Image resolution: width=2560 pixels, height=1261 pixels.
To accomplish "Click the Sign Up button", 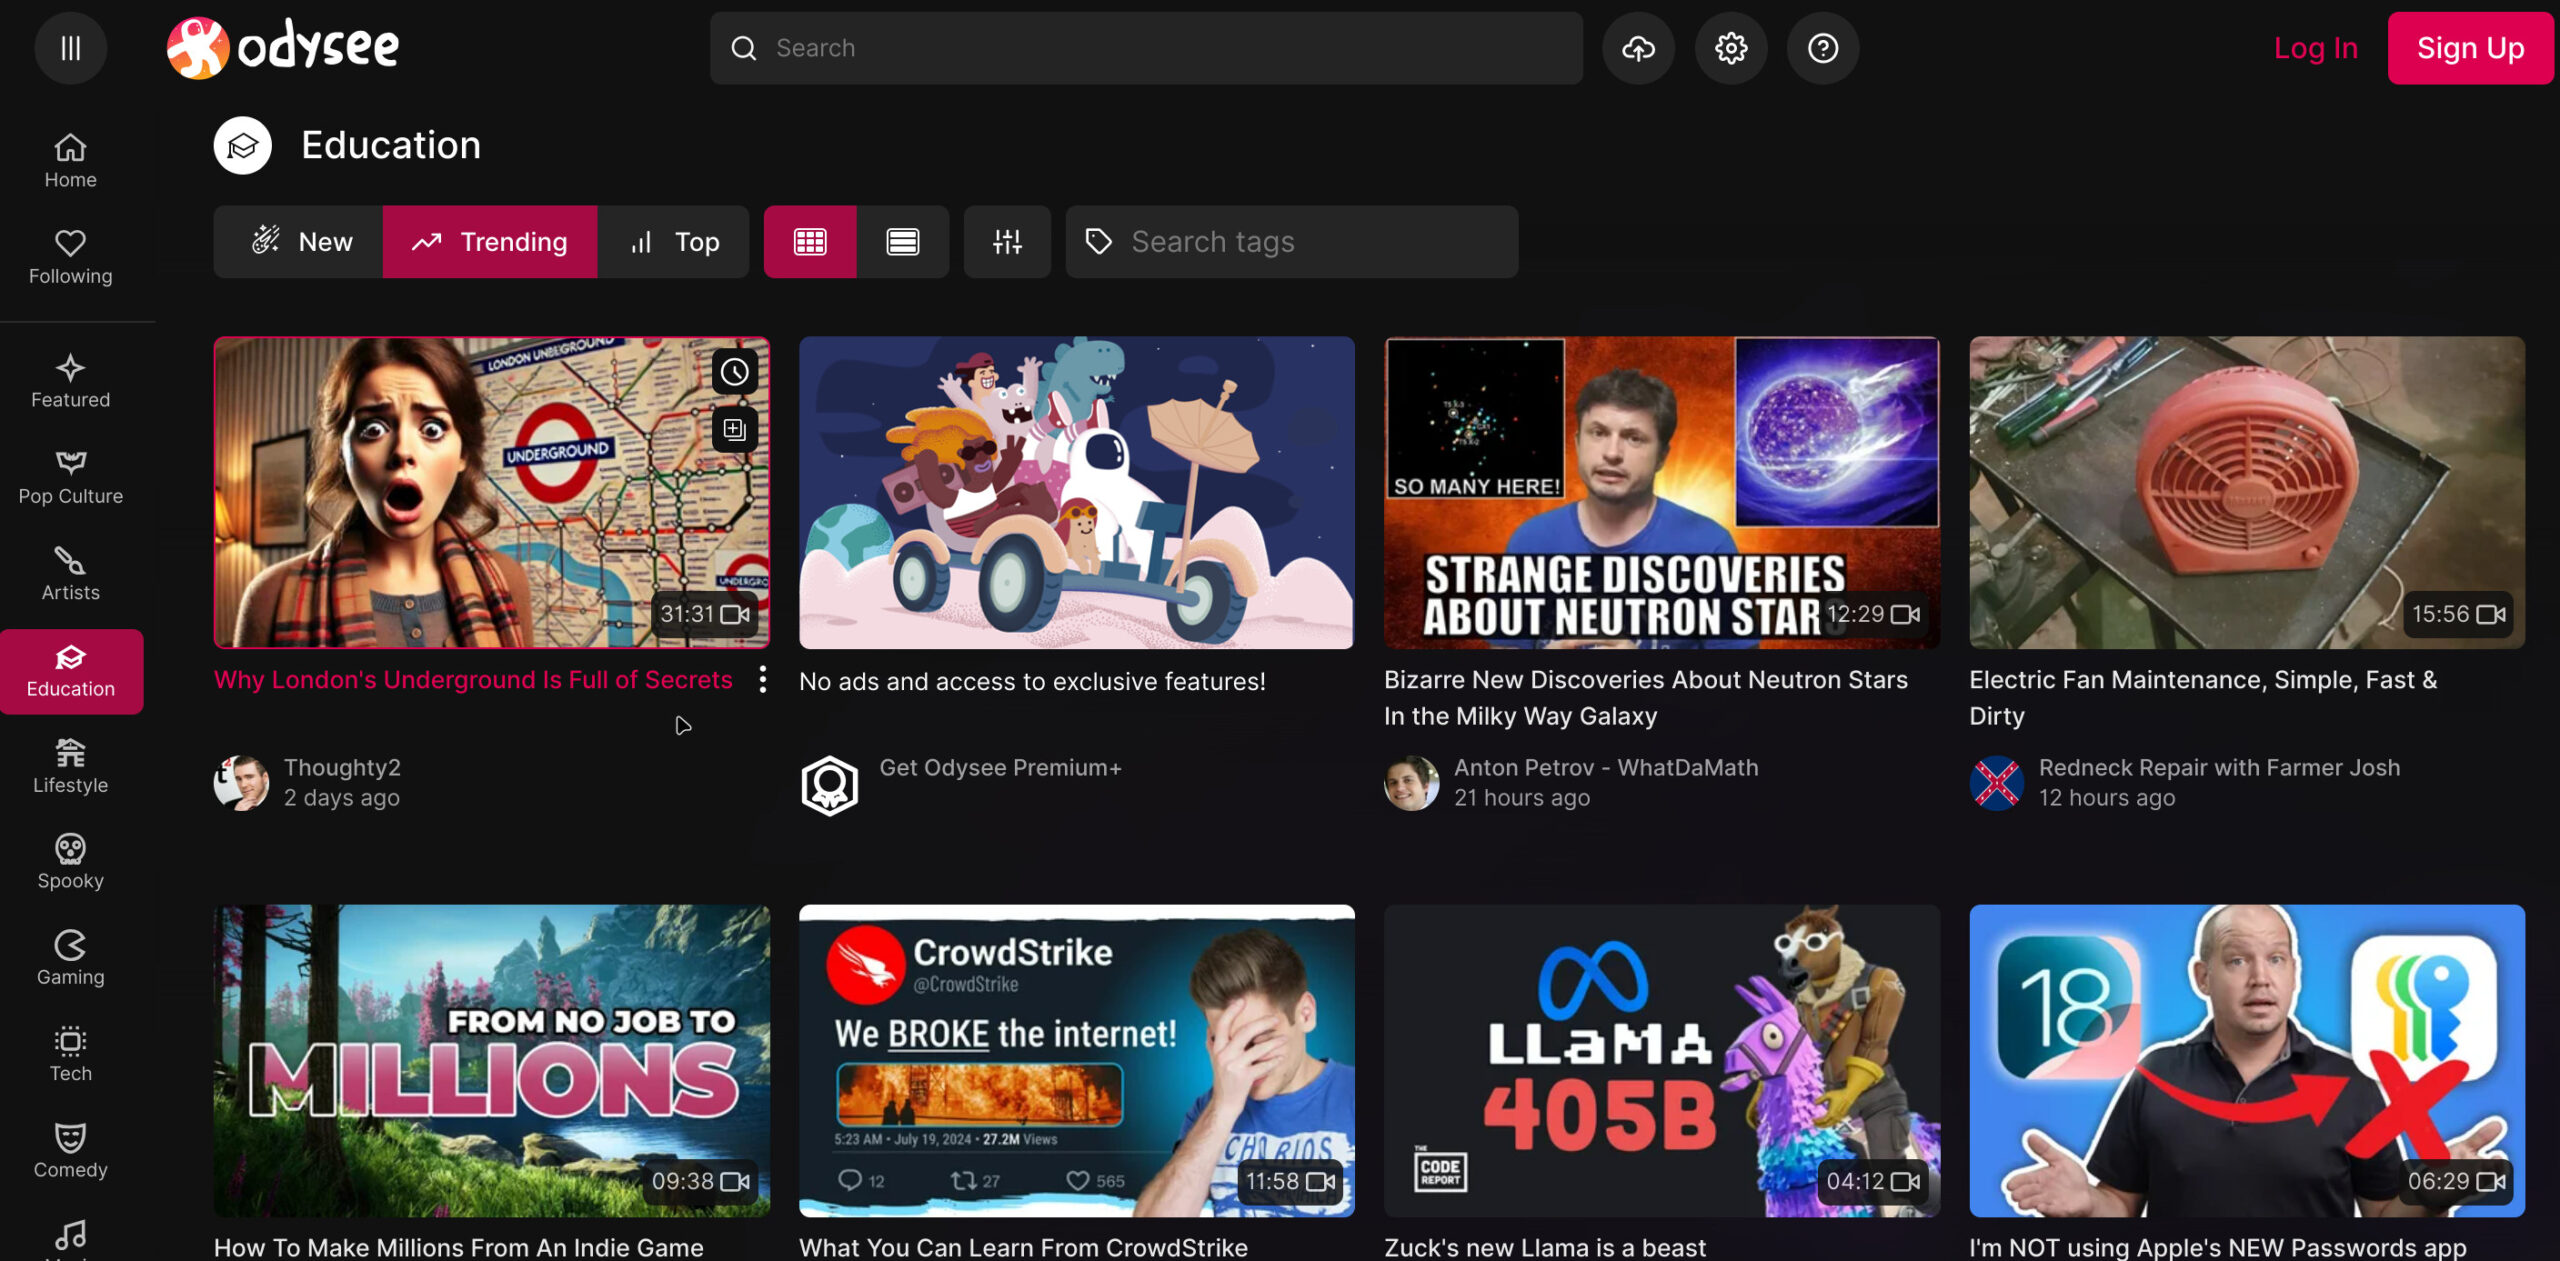I will [2470, 48].
